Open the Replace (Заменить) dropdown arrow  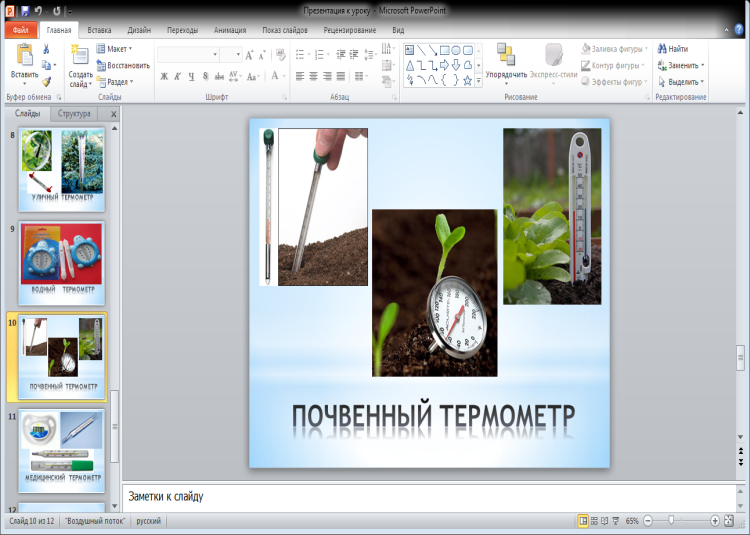pos(704,65)
